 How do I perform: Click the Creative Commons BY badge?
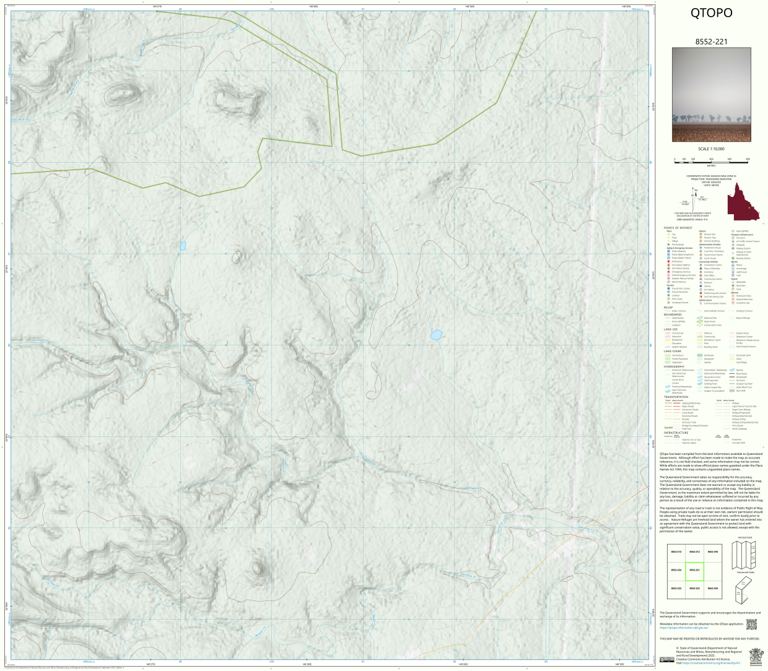click(667, 660)
